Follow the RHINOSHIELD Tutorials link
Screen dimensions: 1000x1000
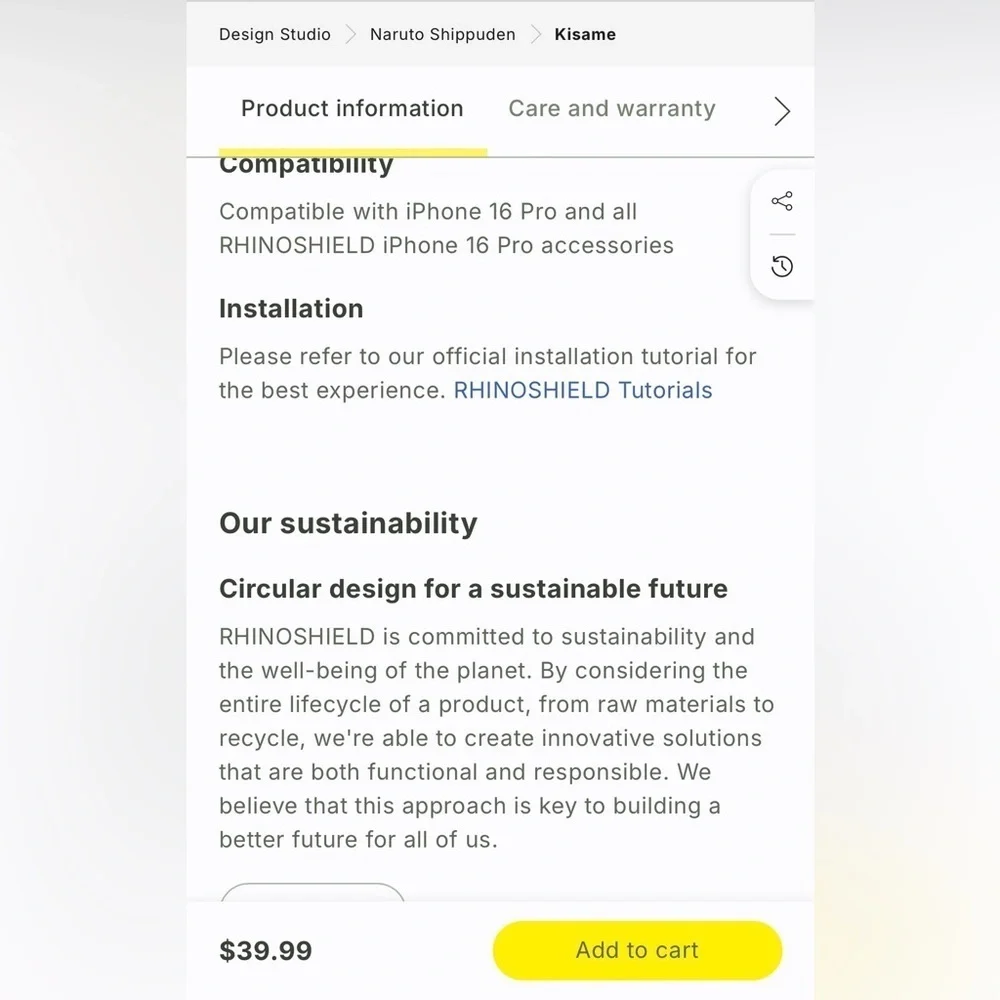(x=582, y=390)
